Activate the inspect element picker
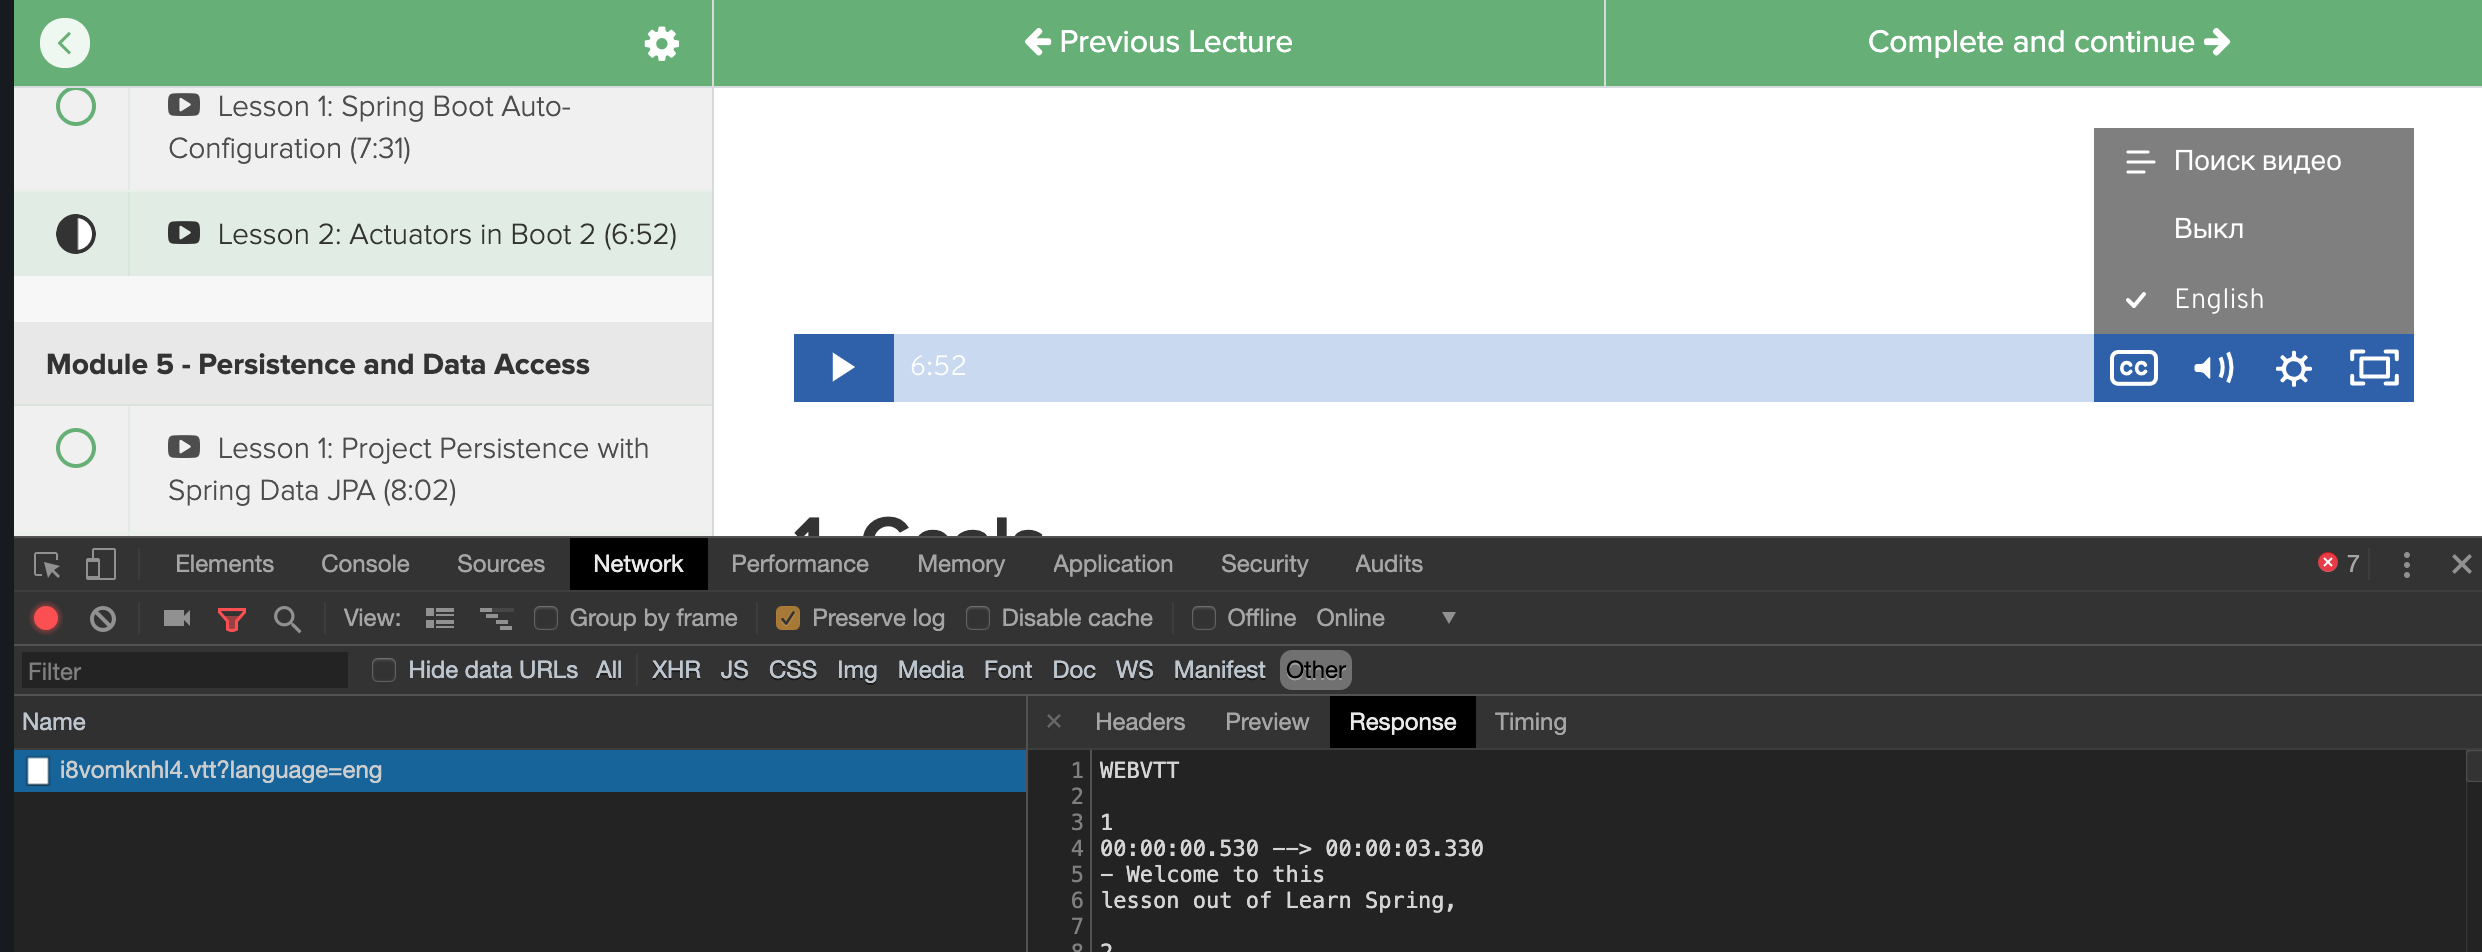The height and width of the screenshot is (952, 2482). [47, 564]
